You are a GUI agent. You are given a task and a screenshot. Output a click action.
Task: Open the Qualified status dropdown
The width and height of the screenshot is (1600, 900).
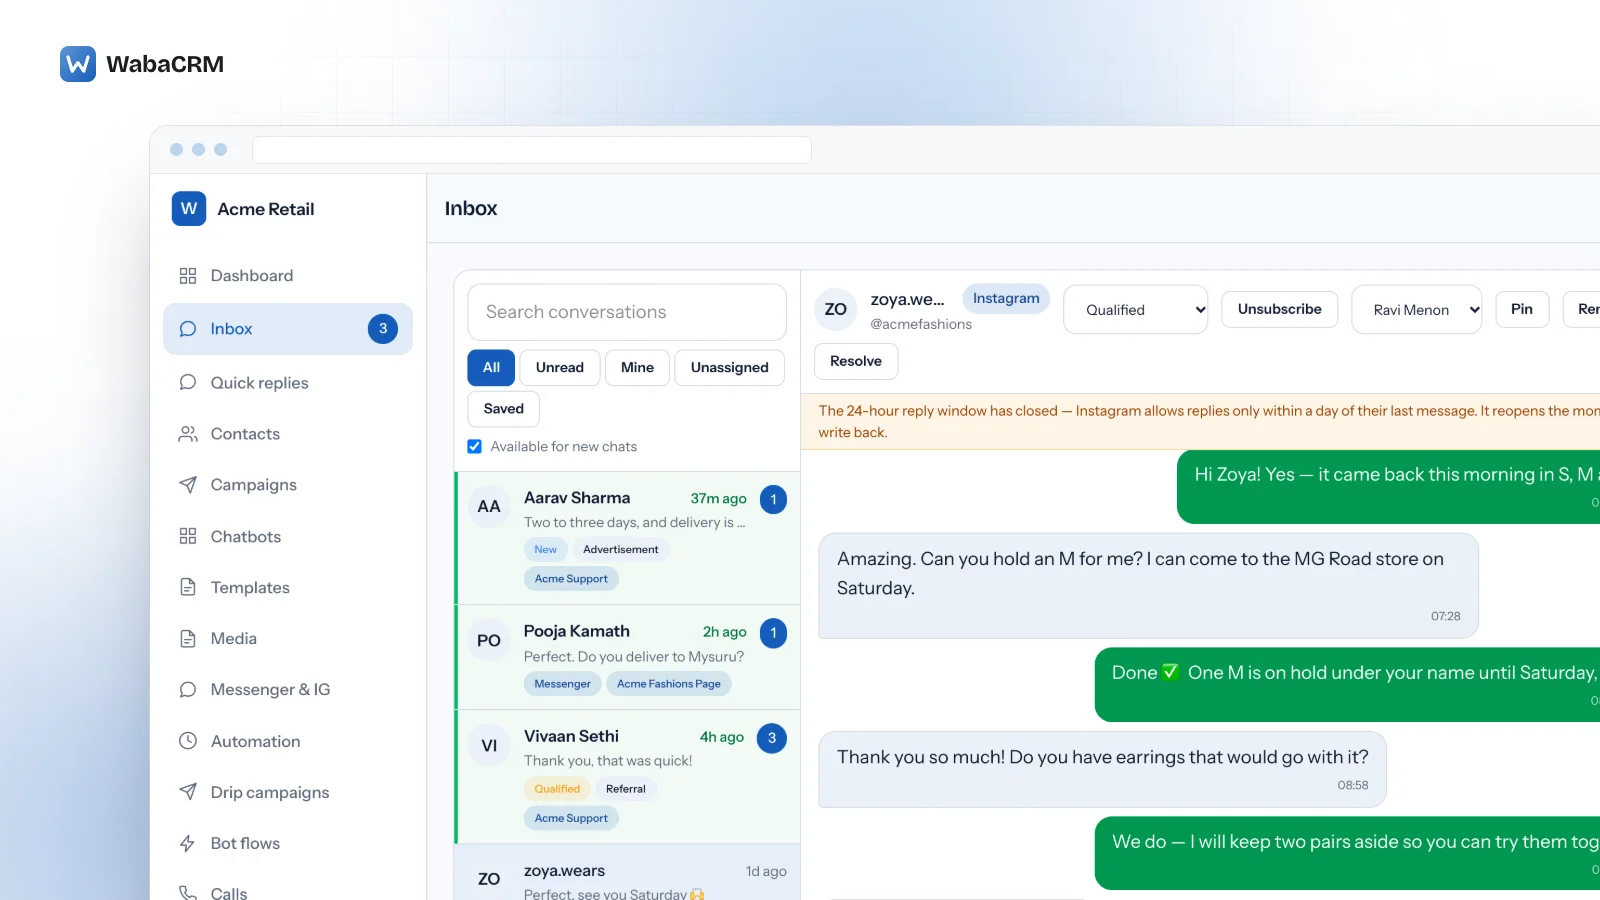point(1136,310)
